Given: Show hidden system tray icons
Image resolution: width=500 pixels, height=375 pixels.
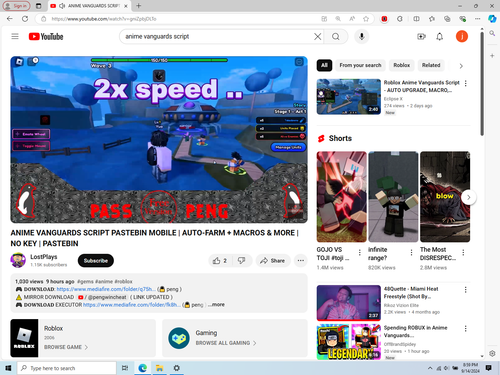Looking at the screenshot, I should (x=430, y=368).
